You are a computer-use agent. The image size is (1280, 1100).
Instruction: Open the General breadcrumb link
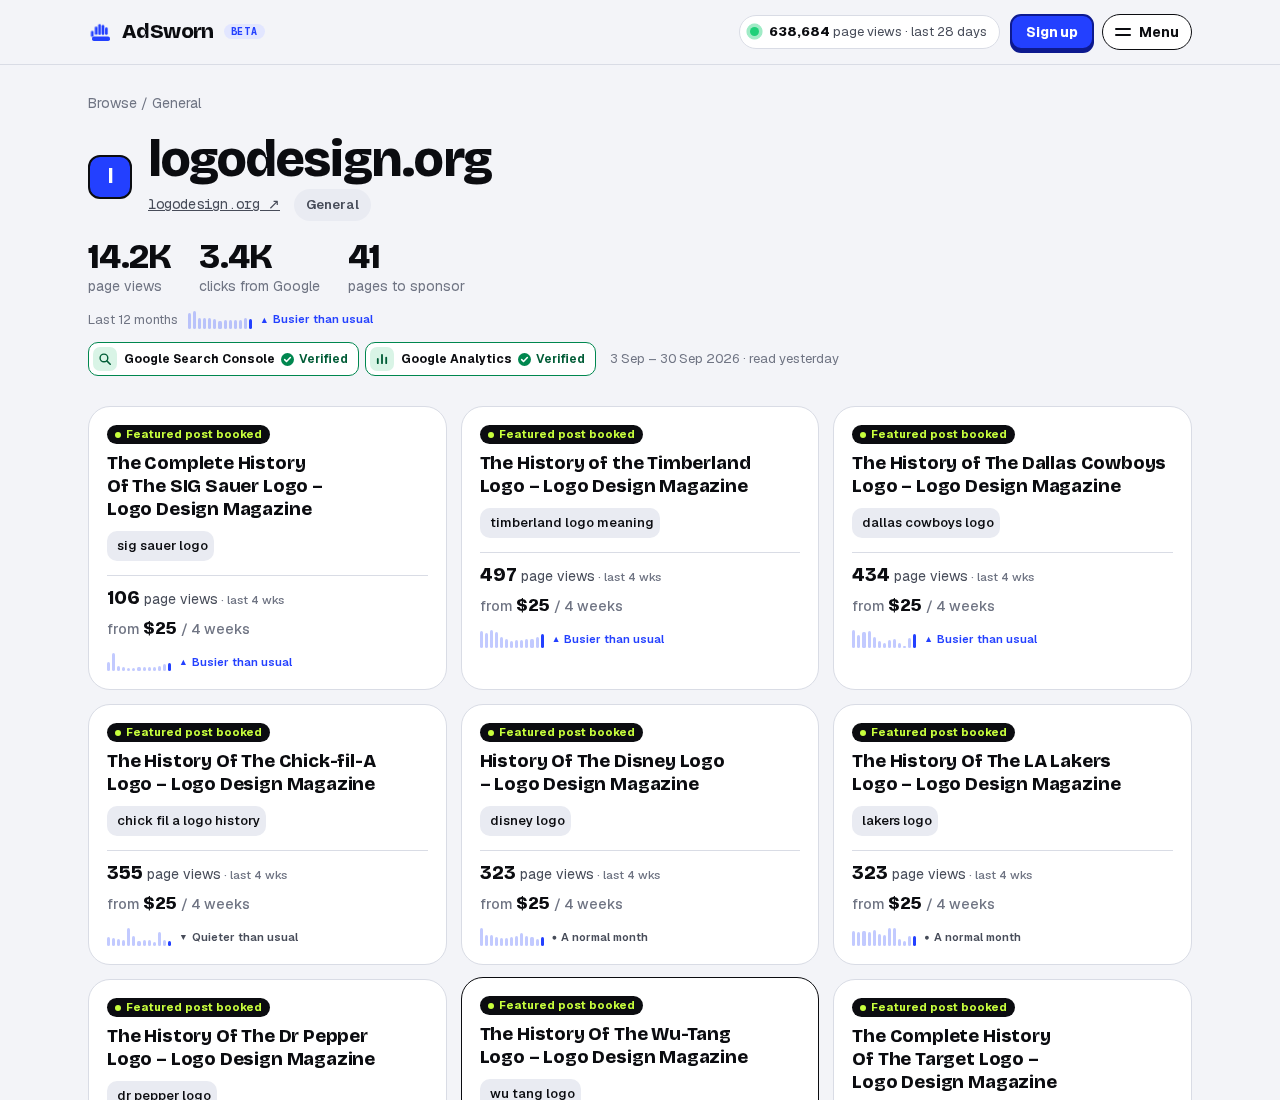click(176, 103)
